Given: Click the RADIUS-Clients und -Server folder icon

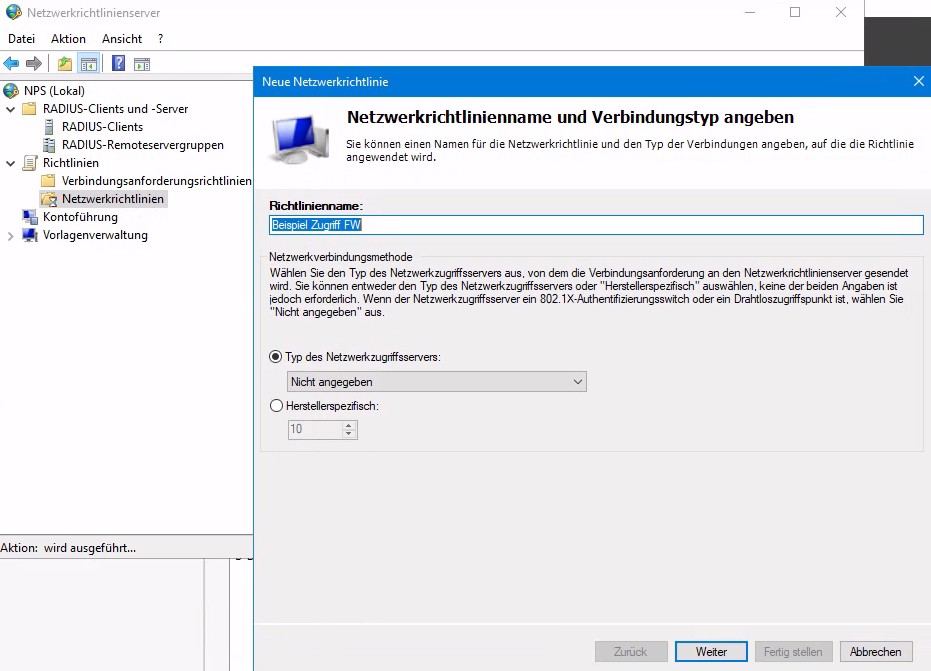Looking at the screenshot, I should click(29, 109).
